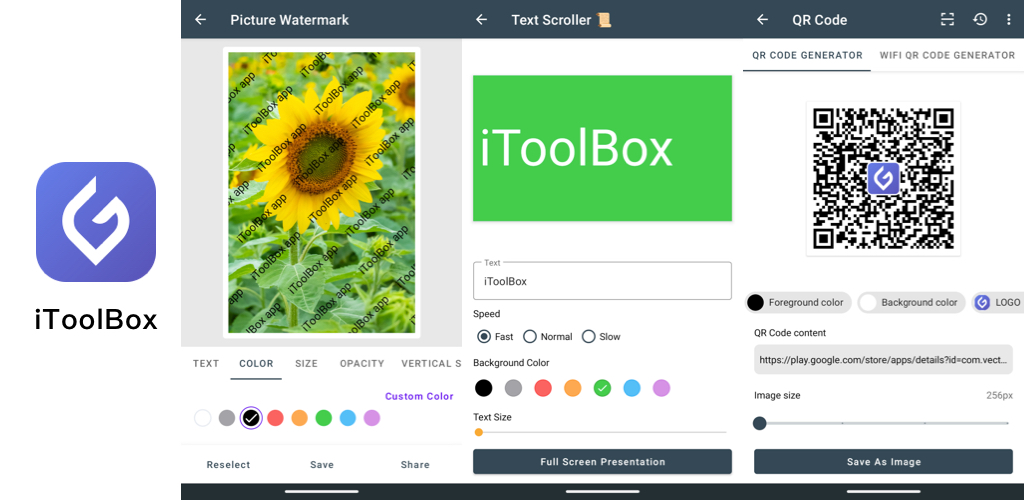Select WIFI QR CODE GENERATOR tab
1024x500 pixels.
(x=947, y=55)
